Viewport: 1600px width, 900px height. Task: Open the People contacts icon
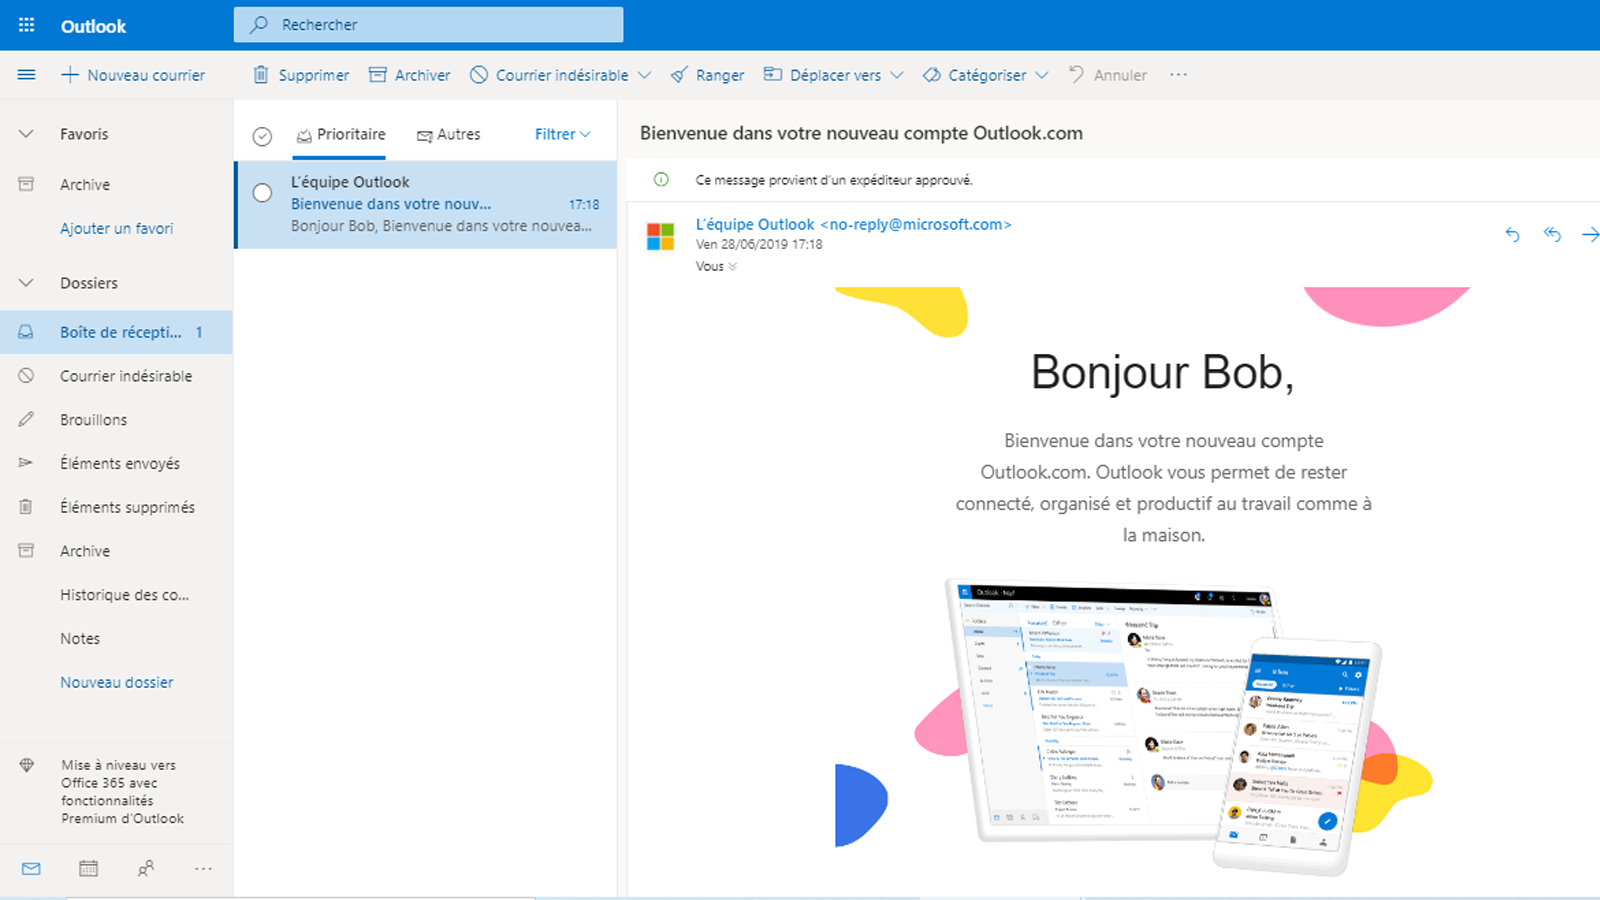pyautogui.click(x=146, y=868)
